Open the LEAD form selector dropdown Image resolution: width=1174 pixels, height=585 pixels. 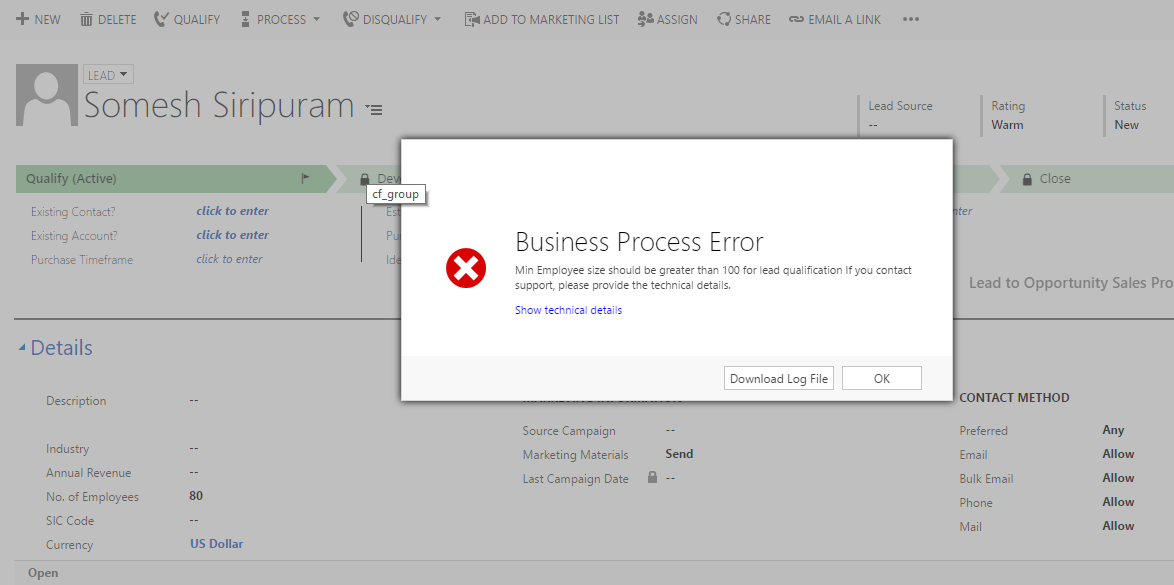(108, 75)
